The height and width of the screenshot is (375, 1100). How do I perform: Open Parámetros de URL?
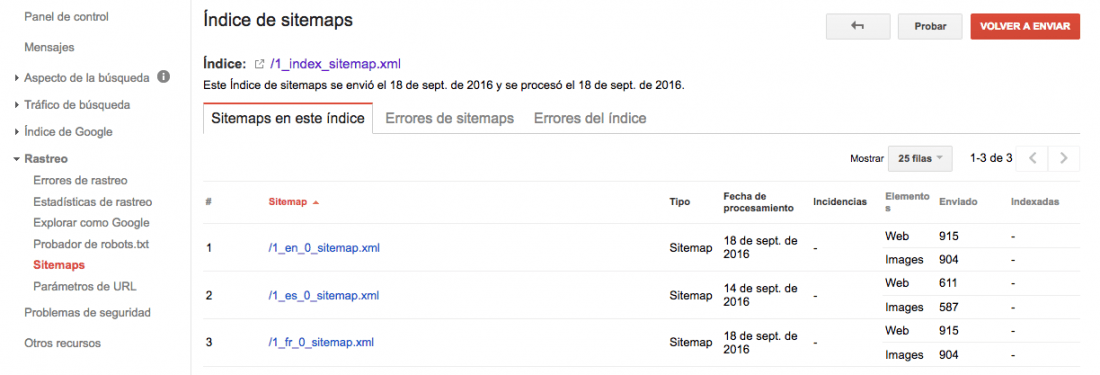pyautogui.click(x=85, y=286)
